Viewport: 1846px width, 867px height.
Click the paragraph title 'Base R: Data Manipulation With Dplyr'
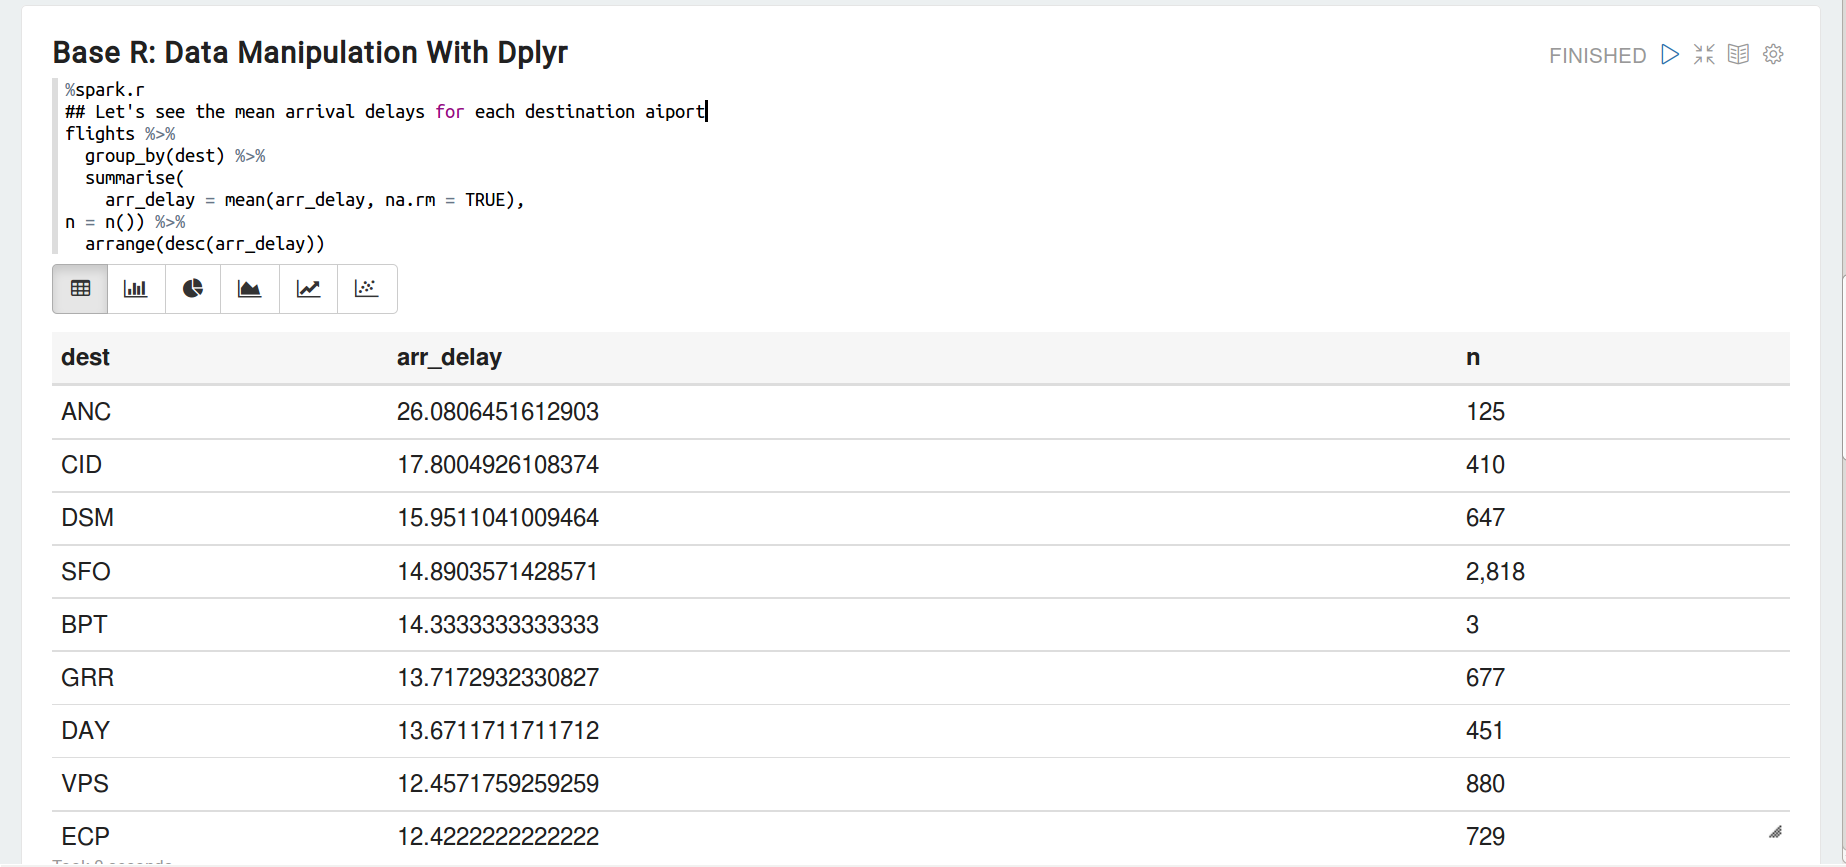point(310,53)
